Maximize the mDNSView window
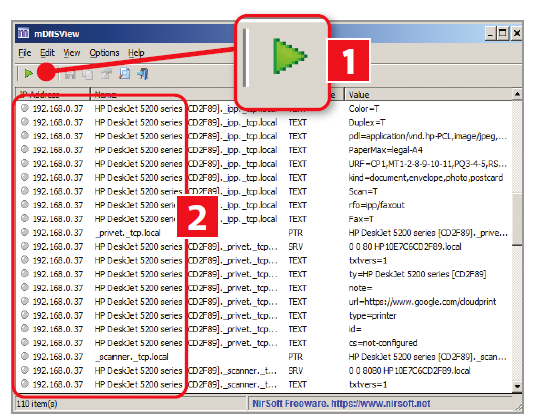 (503, 33)
